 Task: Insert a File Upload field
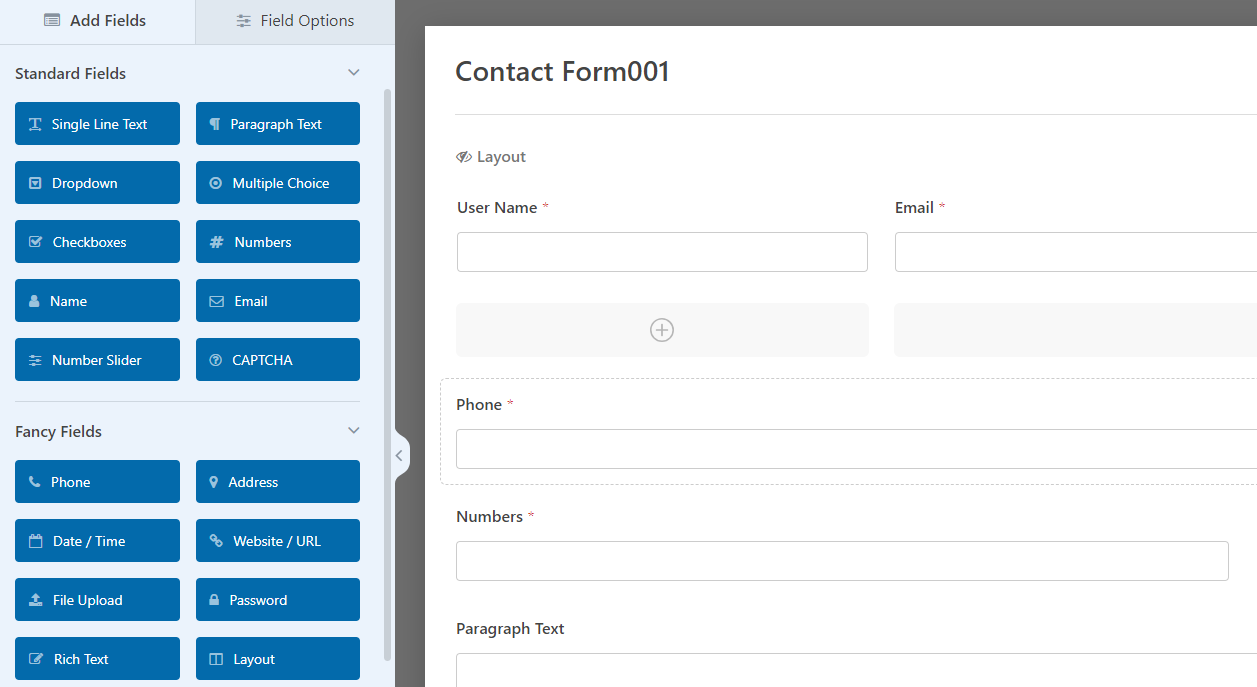pyautogui.click(x=97, y=600)
